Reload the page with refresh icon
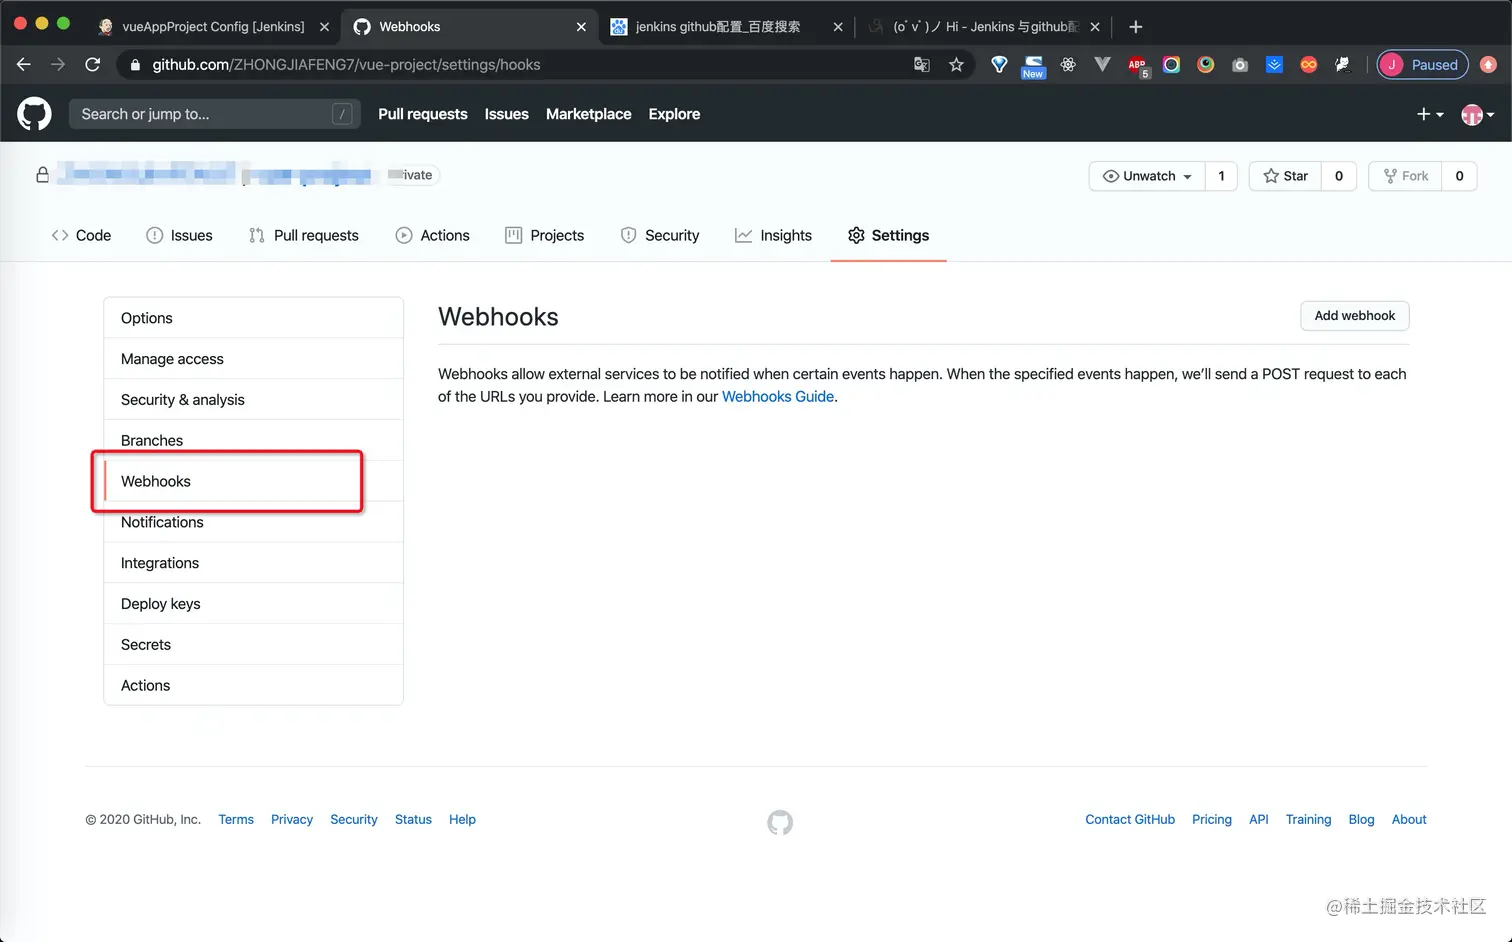The image size is (1512, 942). coord(93,65)
